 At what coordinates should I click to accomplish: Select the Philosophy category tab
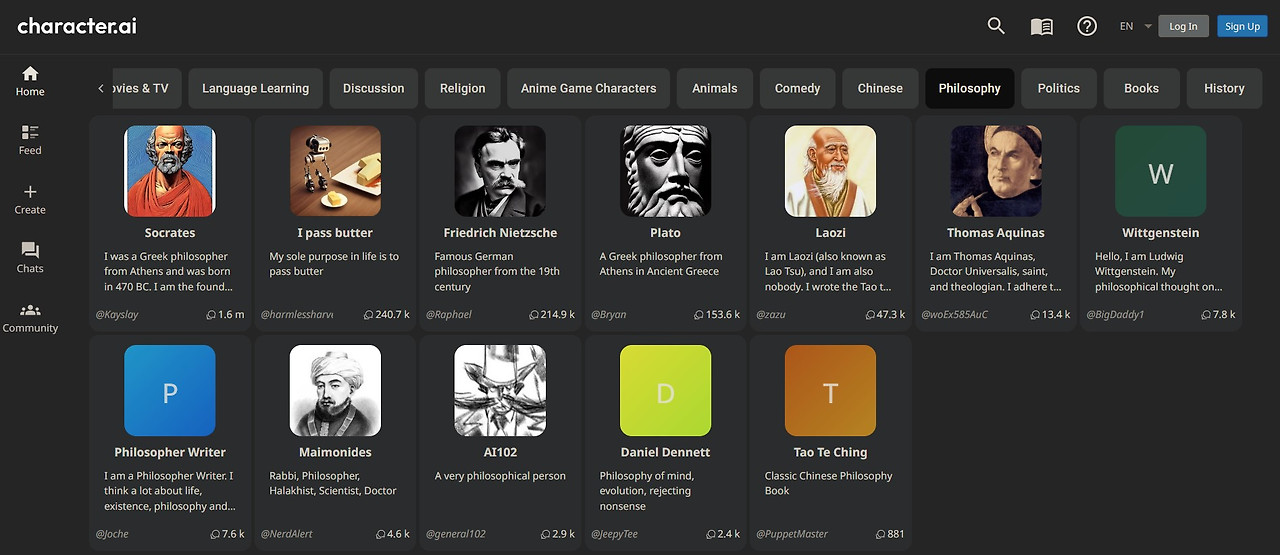tap(969, 88)
